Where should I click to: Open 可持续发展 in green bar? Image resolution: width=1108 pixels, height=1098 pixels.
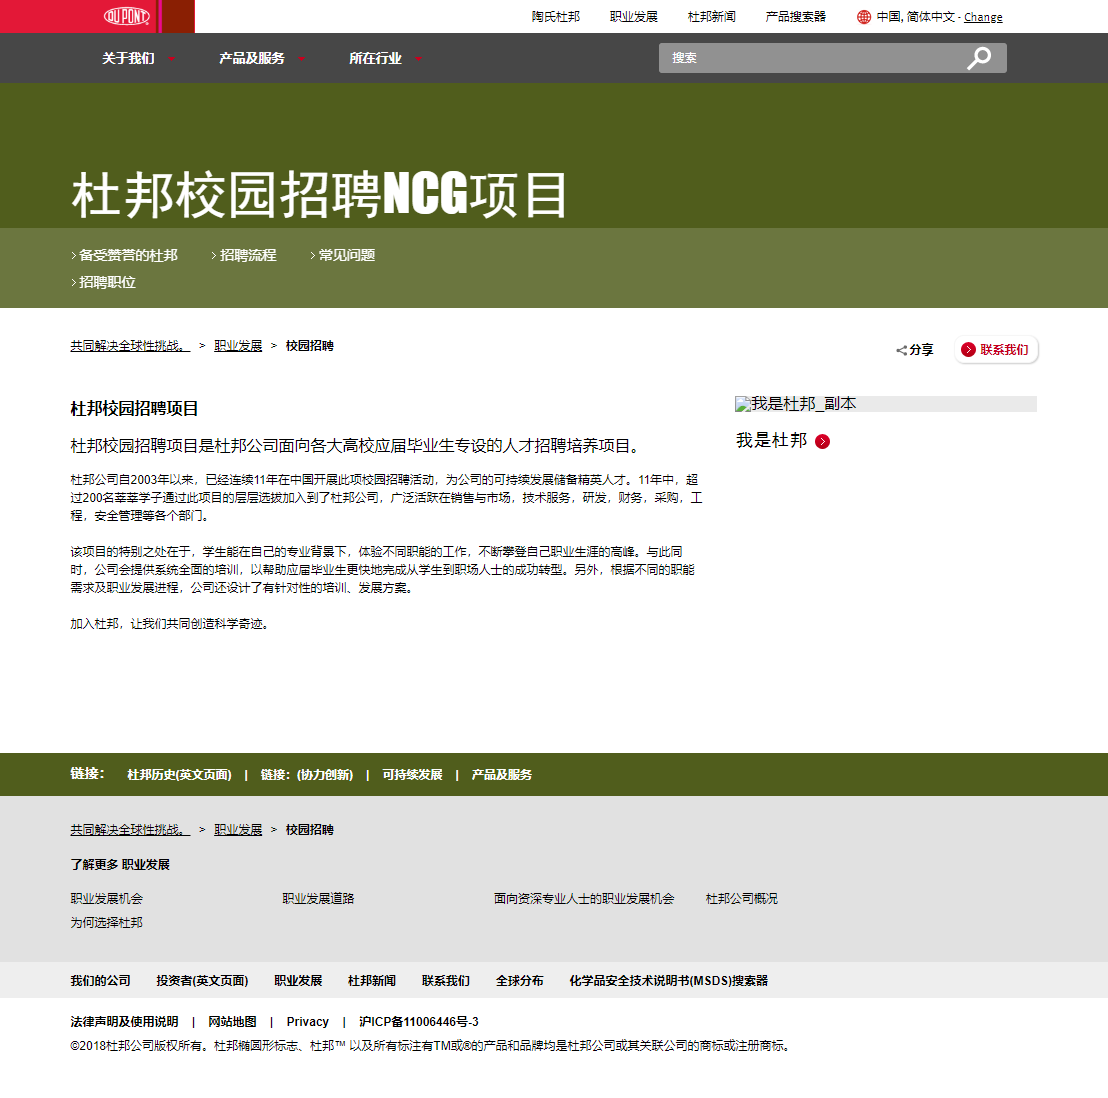[x=412, y=775]
